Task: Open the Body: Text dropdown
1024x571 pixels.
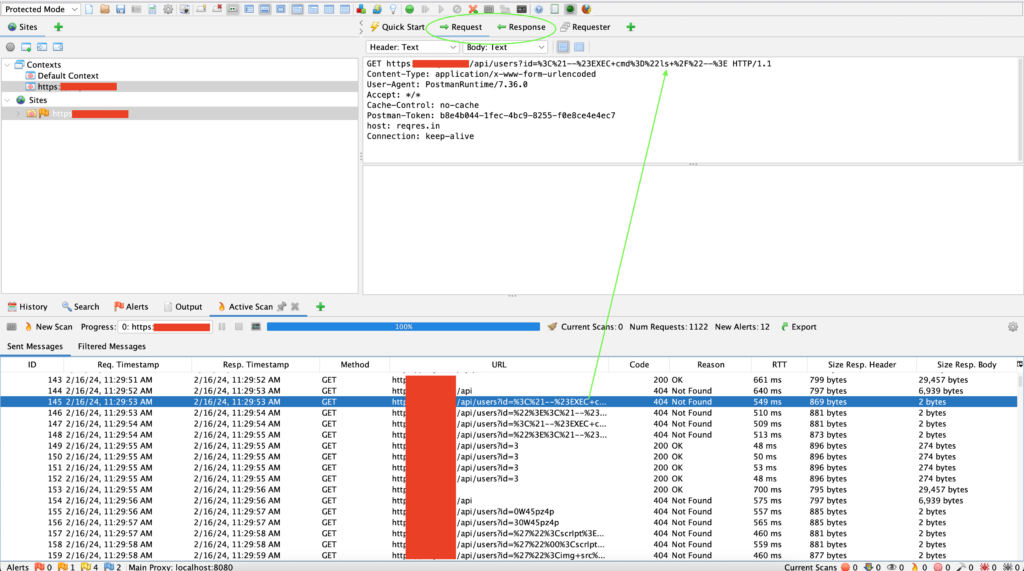Action: pyautogui.click(x=504, y=47)
